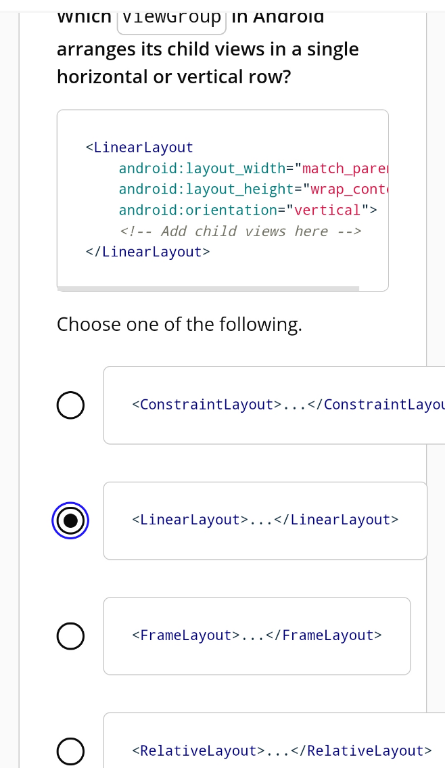445x768 pixels.
Task: Click the selected LinearLayout radio button
Action: point(70,521)
